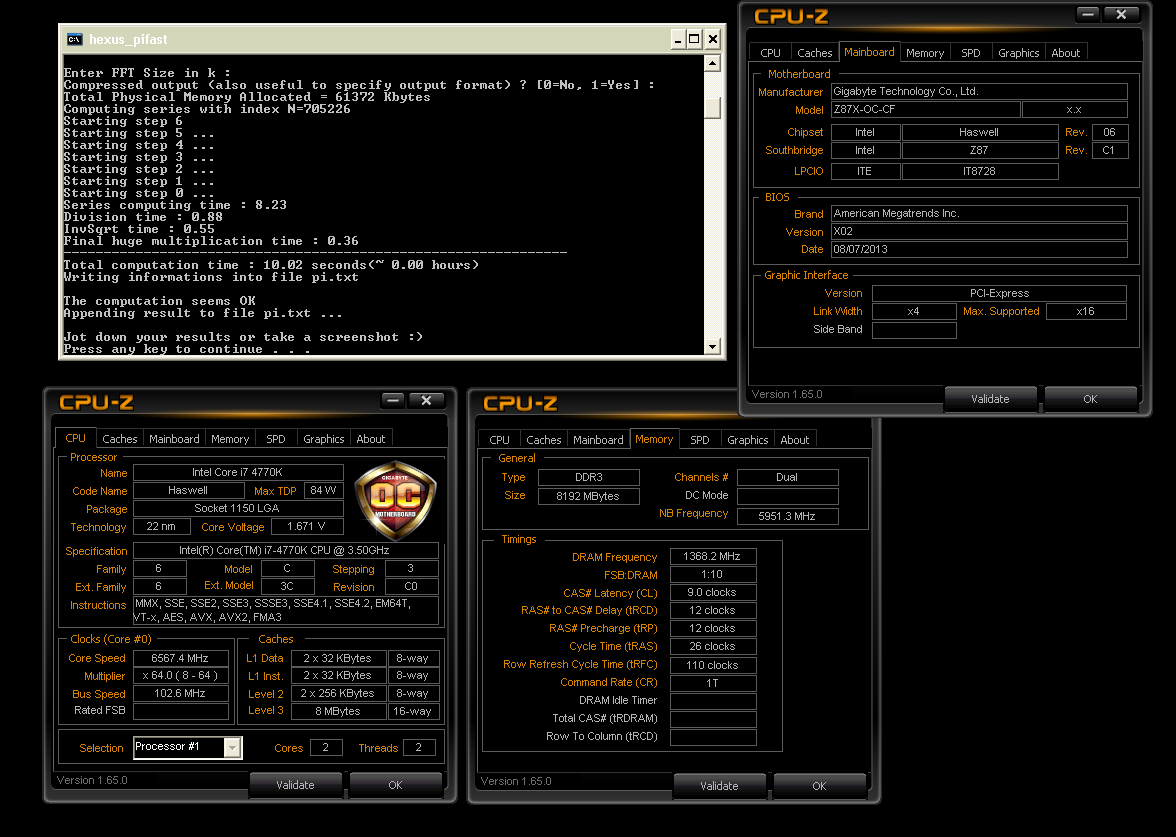The height and width of the screenshot is (837, 1176).
Task: Minimize the hexus_pifast console window
Action: tap(677, 39)
